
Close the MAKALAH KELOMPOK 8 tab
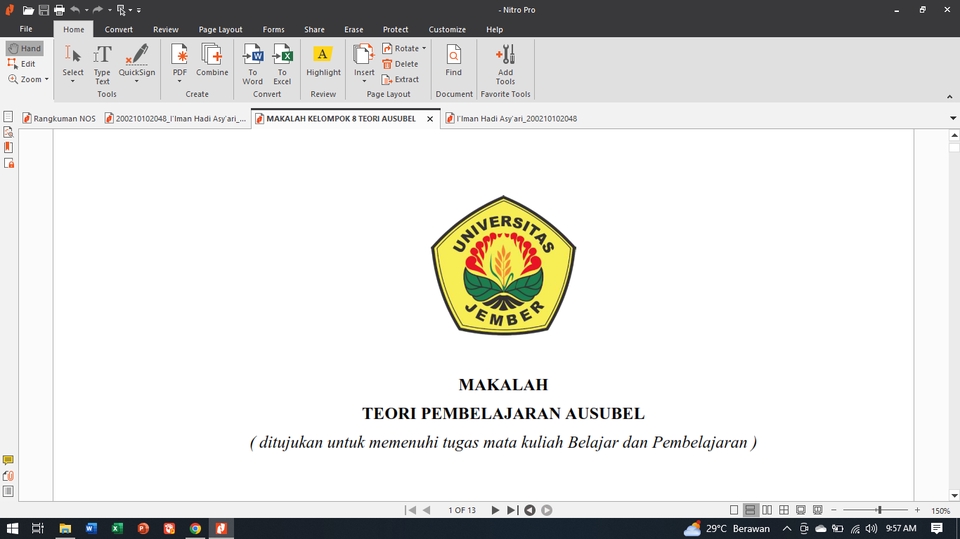click(x=430, y=119)
